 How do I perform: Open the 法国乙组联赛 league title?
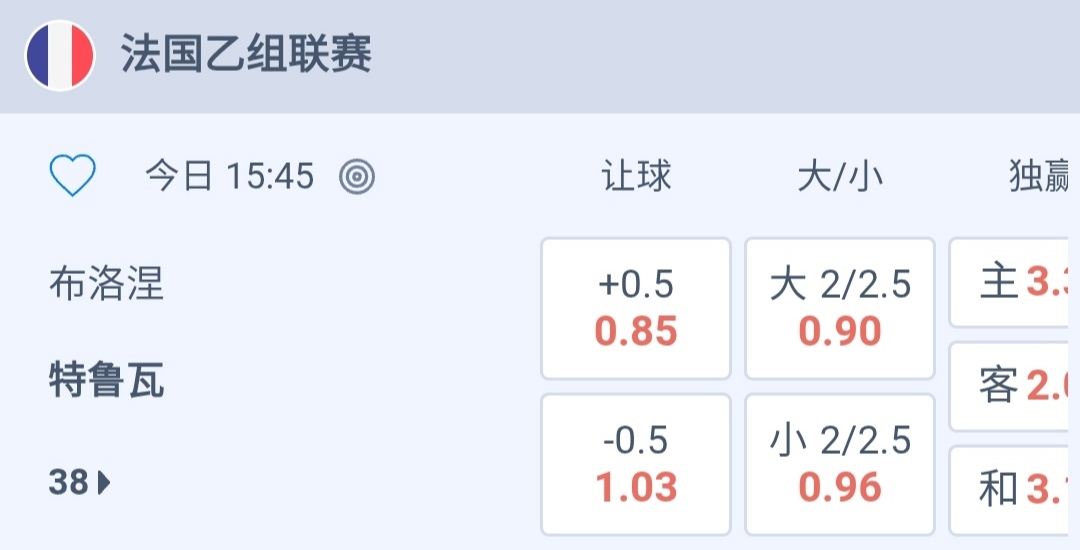246,55
